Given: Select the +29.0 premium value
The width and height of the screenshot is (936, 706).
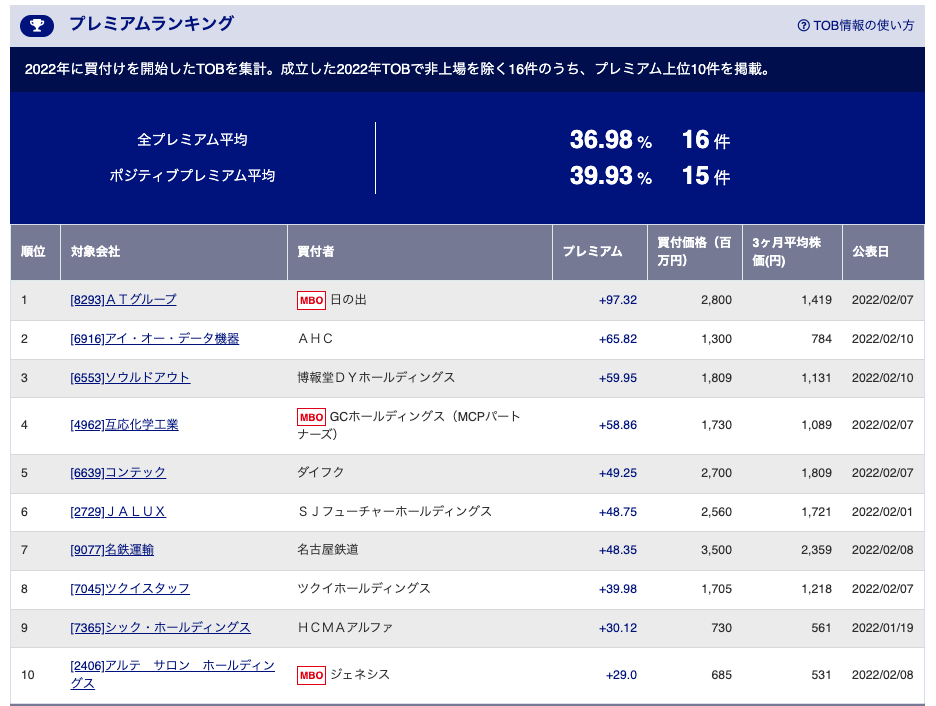Looking at the screenshot, I should pyautogui.click(x=621, y=675).
